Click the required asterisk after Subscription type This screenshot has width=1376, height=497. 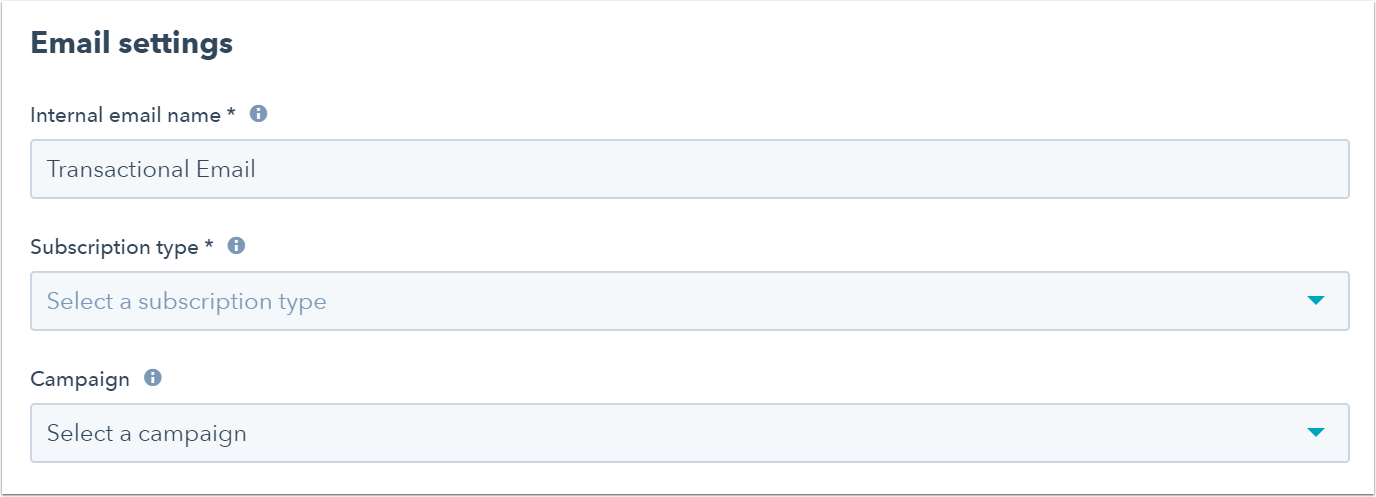[x=209, y=245]
